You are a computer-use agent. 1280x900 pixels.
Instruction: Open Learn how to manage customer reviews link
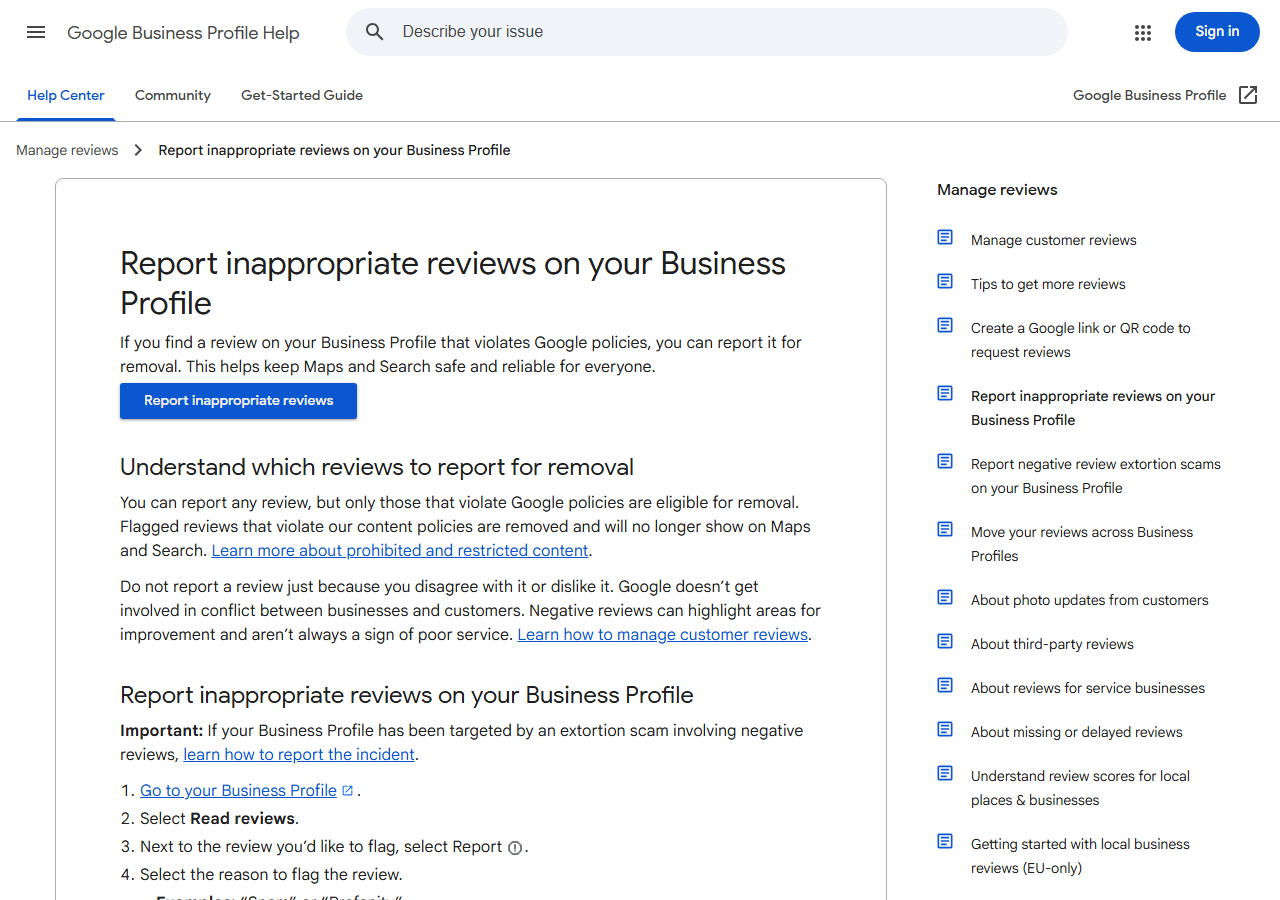[663, 634]
